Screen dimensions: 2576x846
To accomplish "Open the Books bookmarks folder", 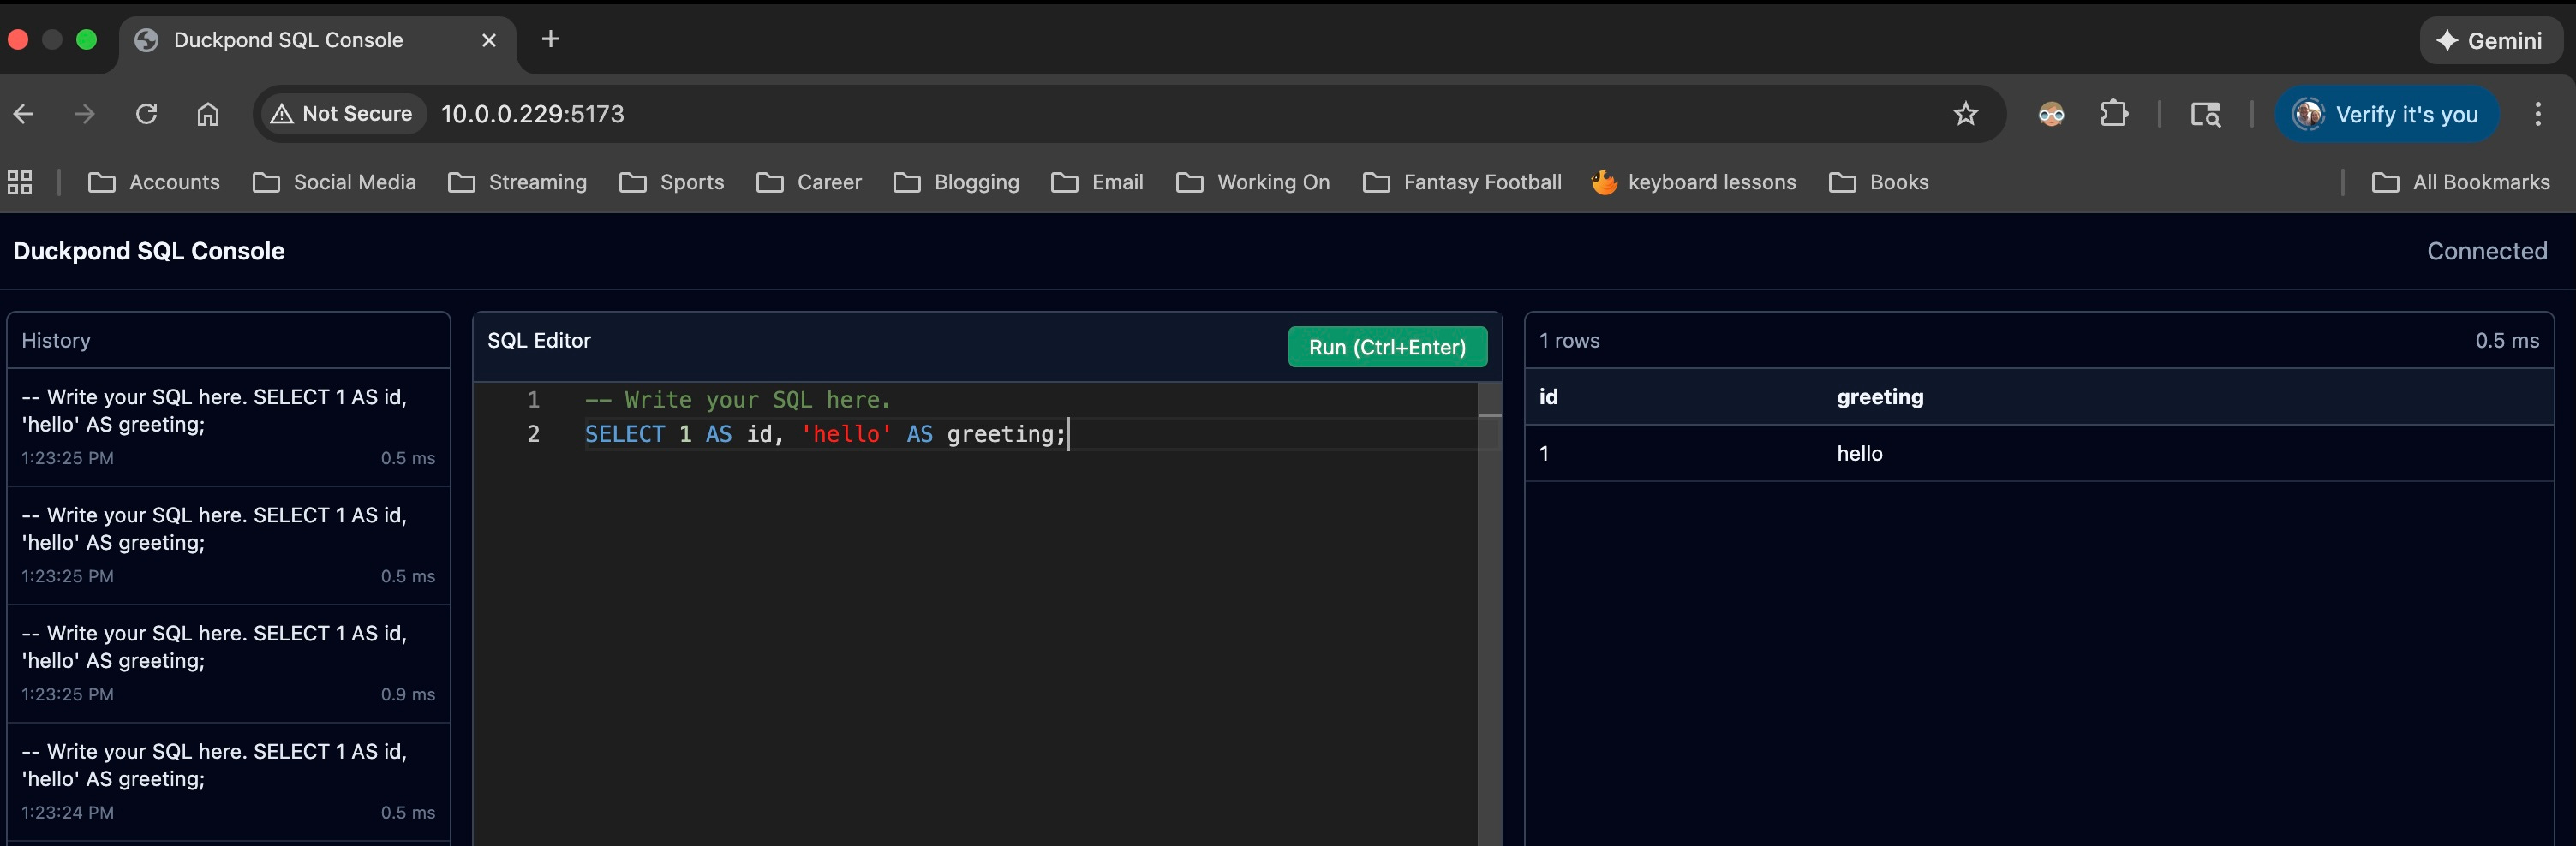I will coord(1879,182).
